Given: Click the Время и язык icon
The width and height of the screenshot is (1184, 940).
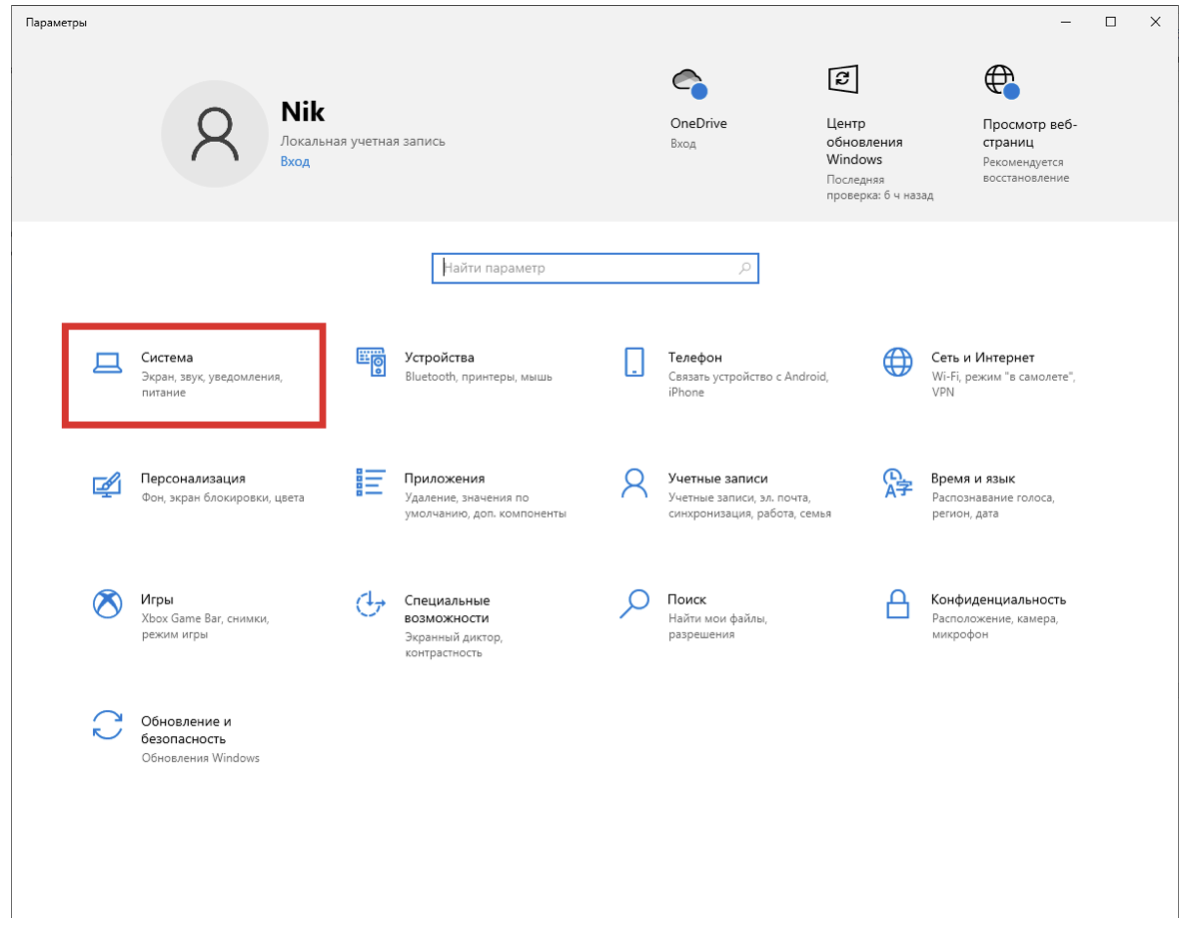Looking at the screenshot, I should 898,483.
